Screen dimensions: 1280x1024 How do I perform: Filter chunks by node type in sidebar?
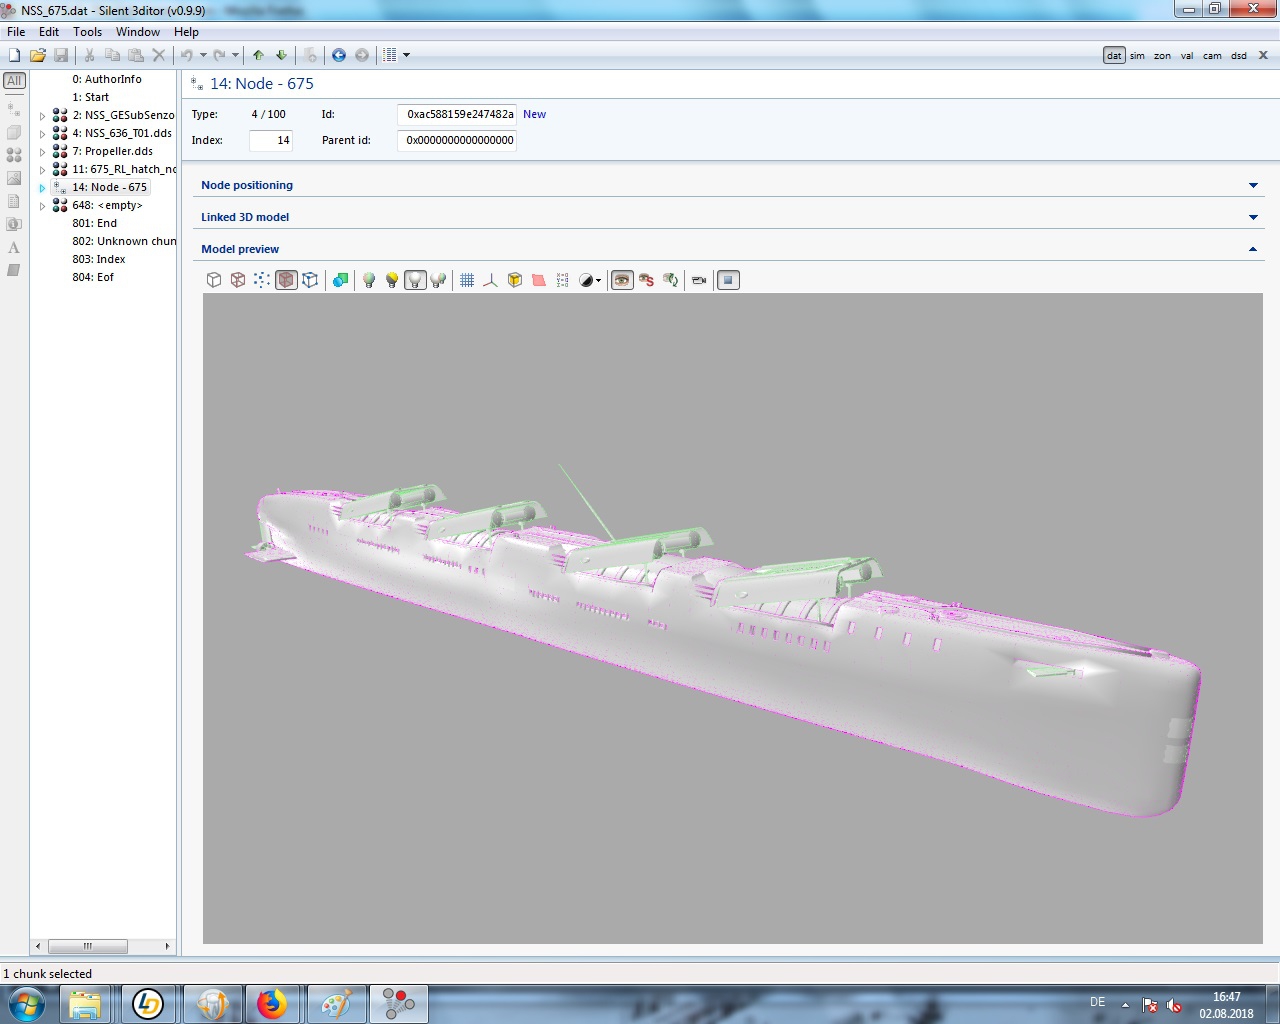14,108
